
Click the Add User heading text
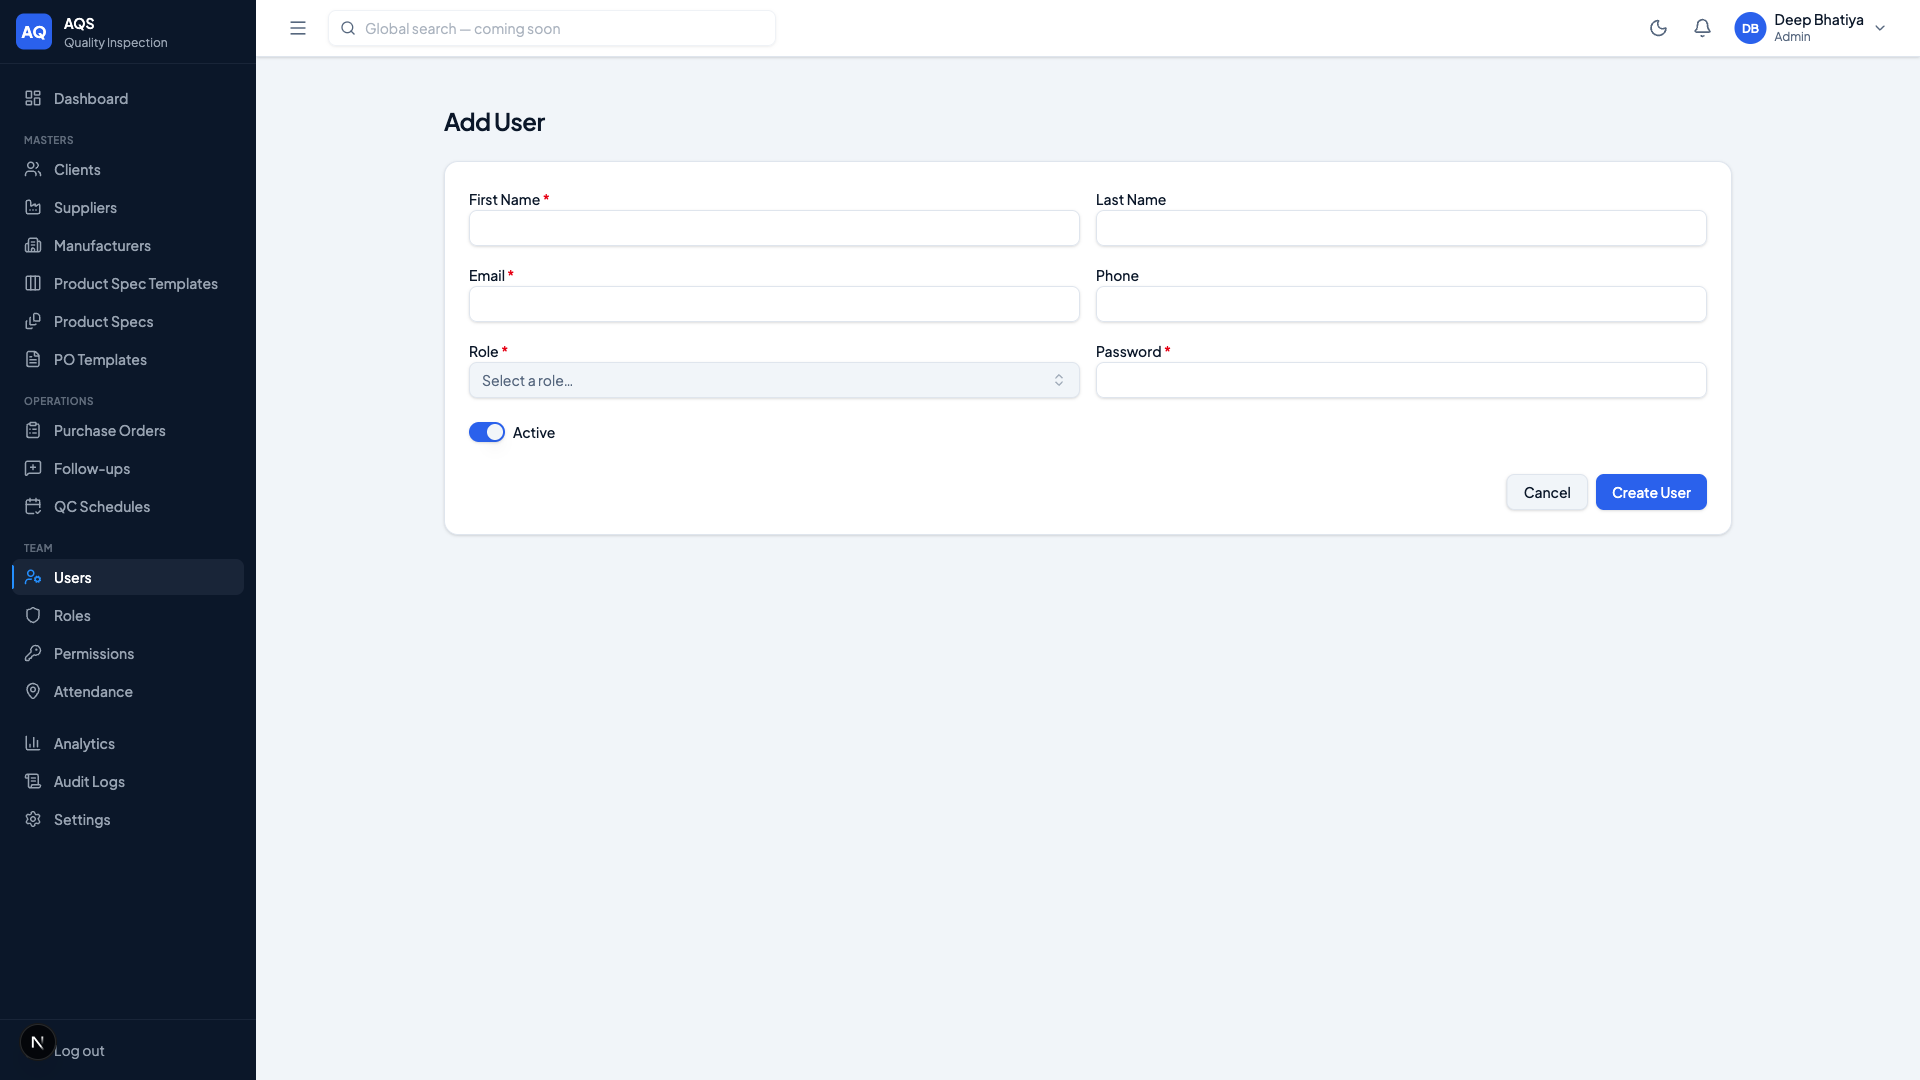(x=494, y=122)
